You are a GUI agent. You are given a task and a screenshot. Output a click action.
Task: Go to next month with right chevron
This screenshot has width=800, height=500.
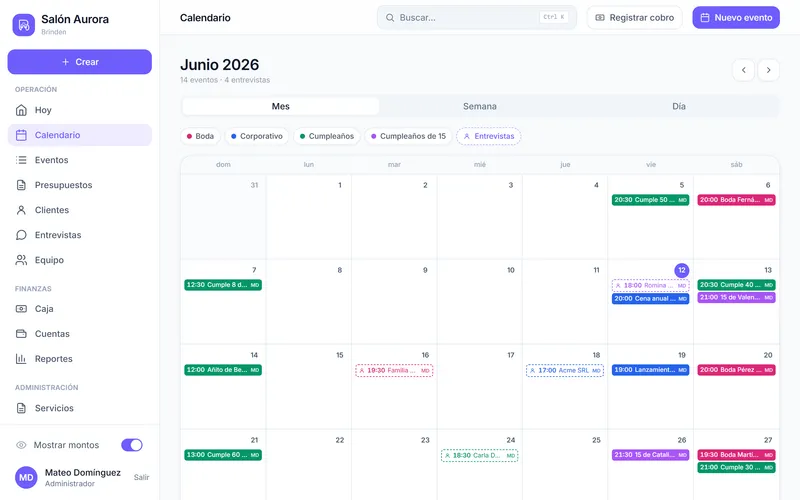(x=768, y=70)
